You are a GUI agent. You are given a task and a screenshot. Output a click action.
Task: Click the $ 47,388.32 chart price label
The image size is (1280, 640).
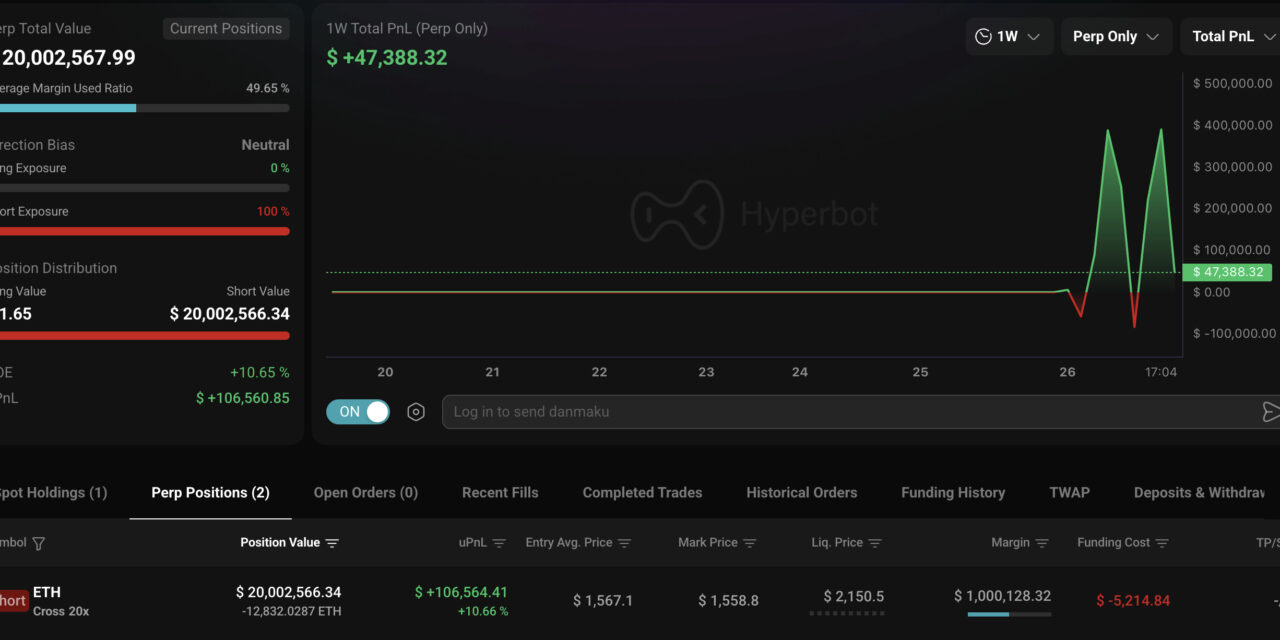(x=1226, y=272)
